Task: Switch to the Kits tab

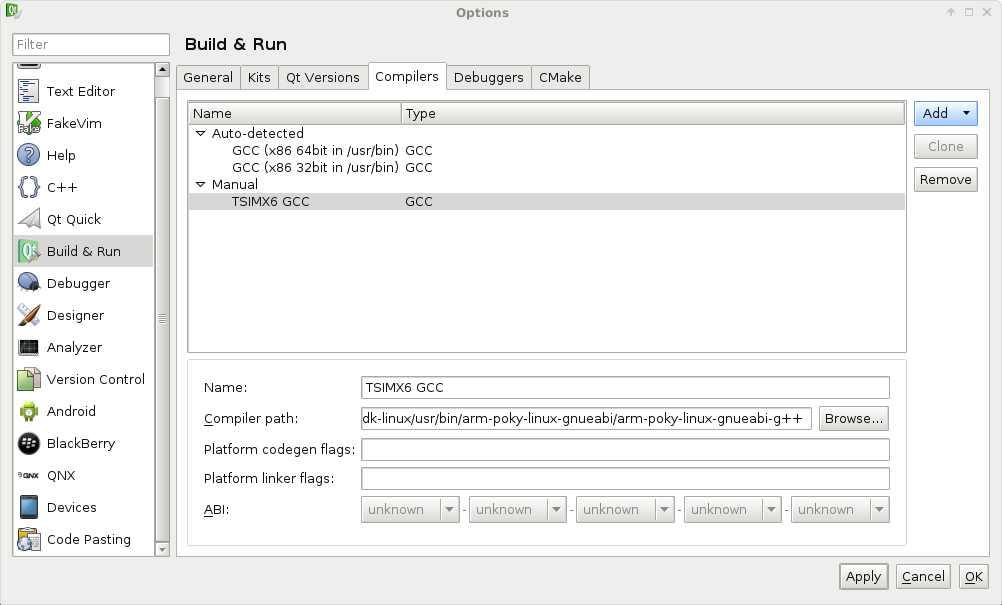Action: [259, 77]
